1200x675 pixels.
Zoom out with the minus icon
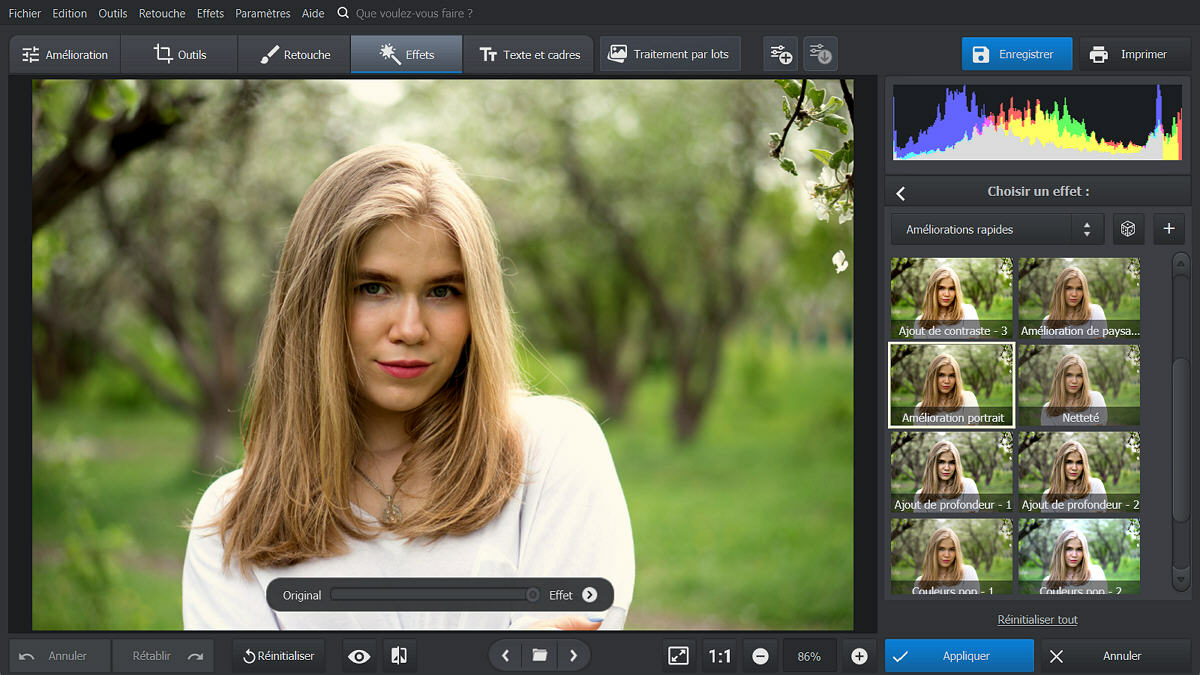tap(760, 656)
